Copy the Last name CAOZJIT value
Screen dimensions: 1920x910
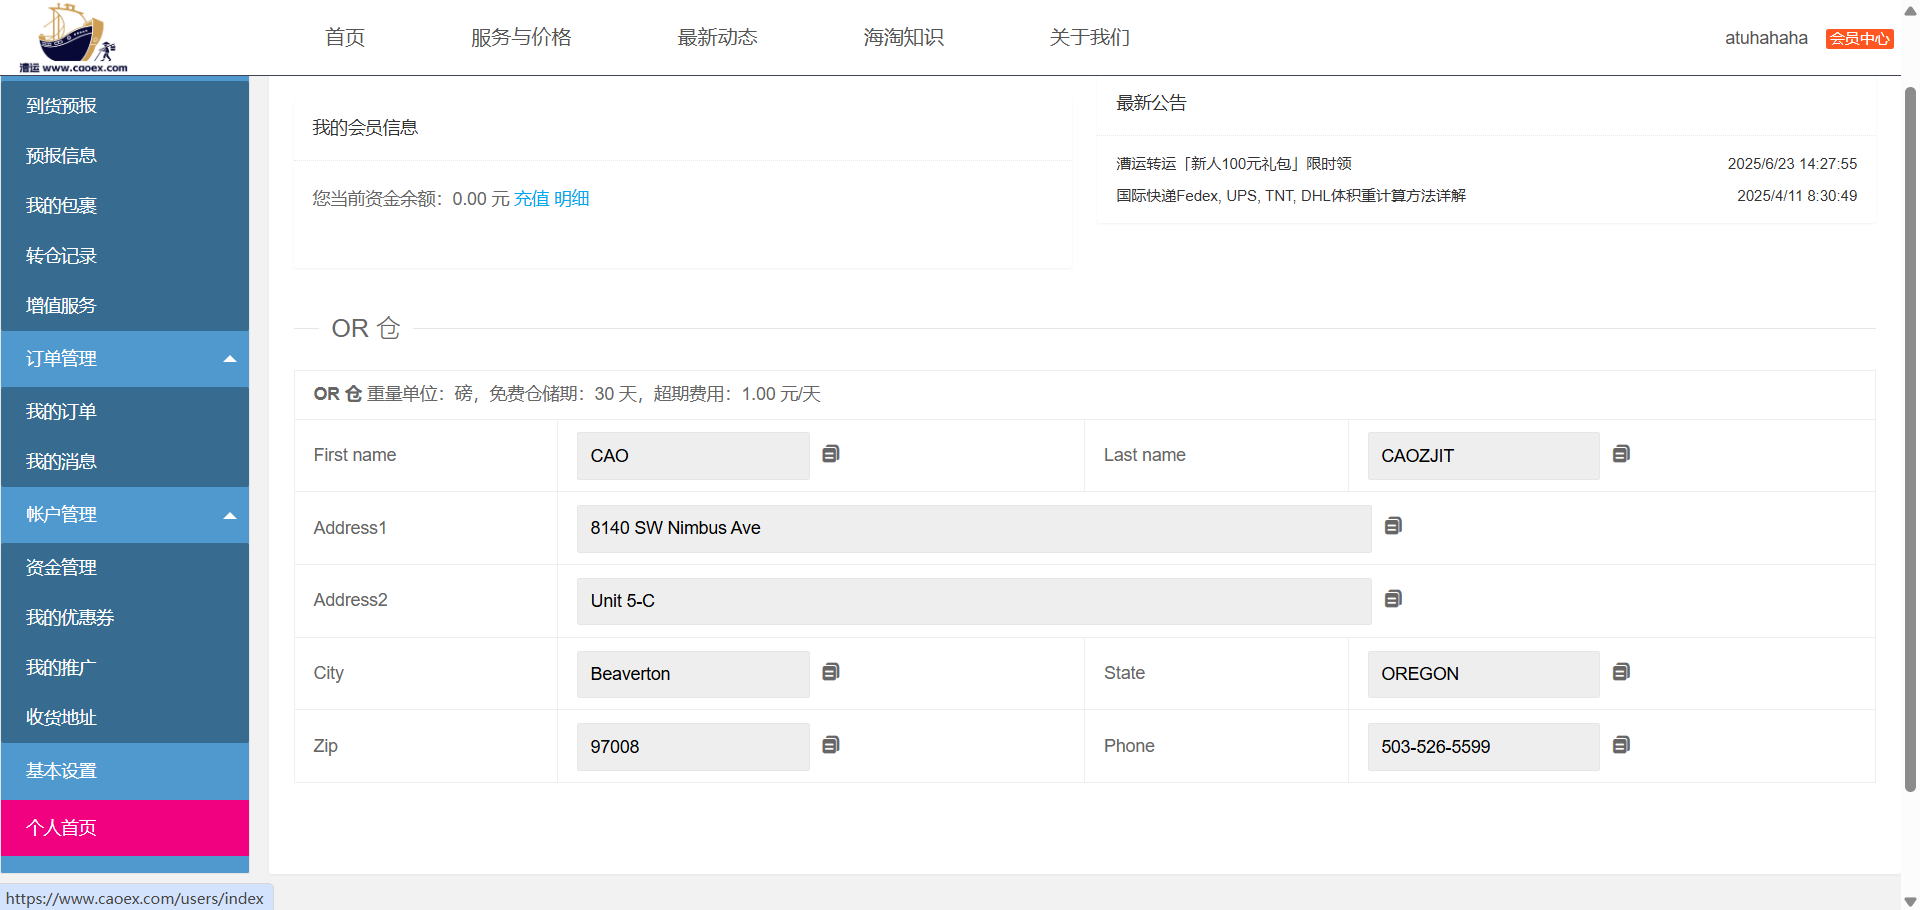1621,454
